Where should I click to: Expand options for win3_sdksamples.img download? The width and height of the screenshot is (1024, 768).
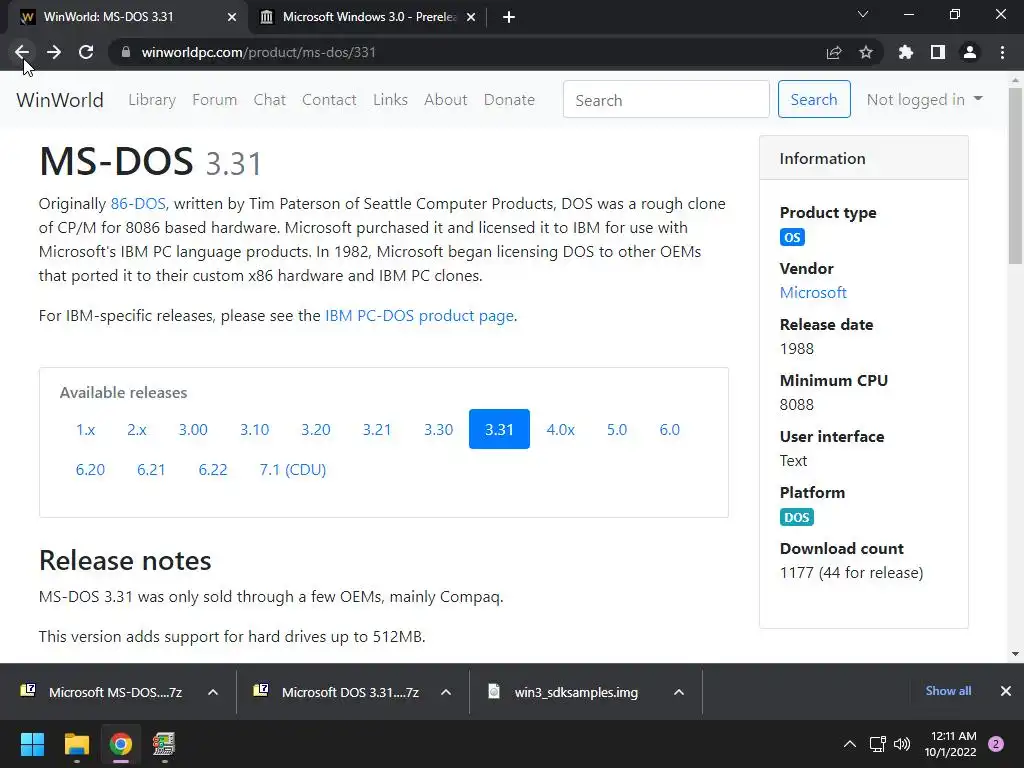(x=679, y=692)
